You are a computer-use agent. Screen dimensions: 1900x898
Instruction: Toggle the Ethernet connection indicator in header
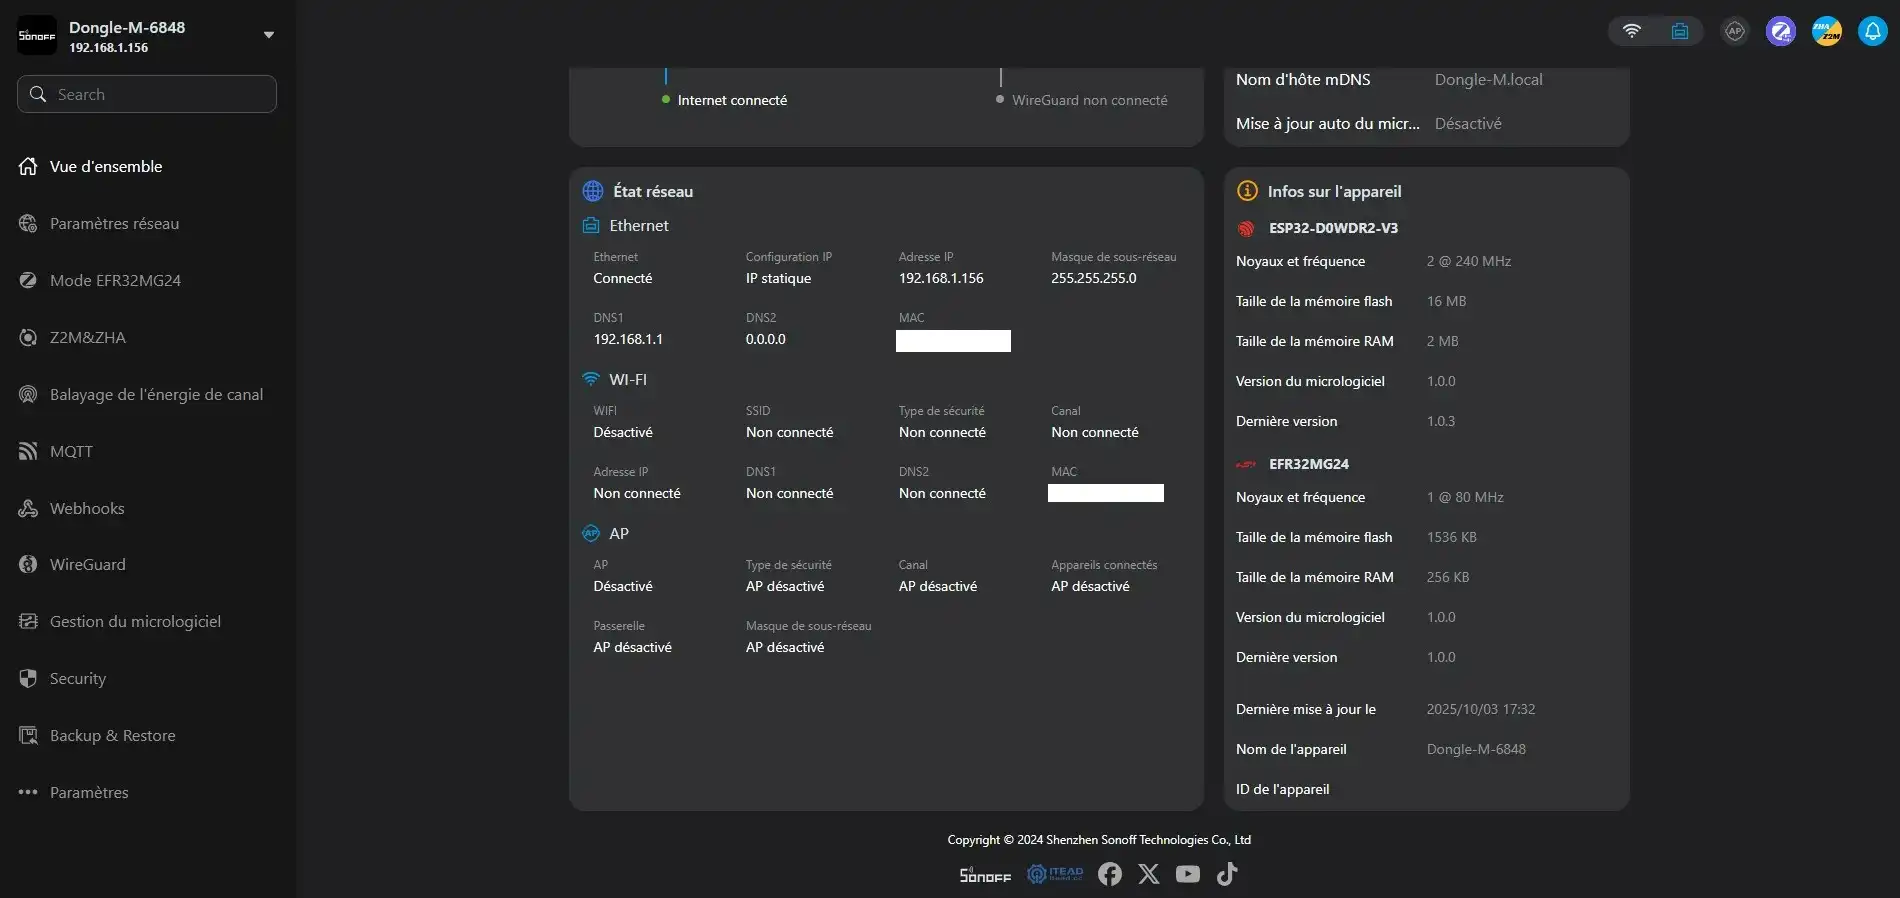(x=1679, y=31)
